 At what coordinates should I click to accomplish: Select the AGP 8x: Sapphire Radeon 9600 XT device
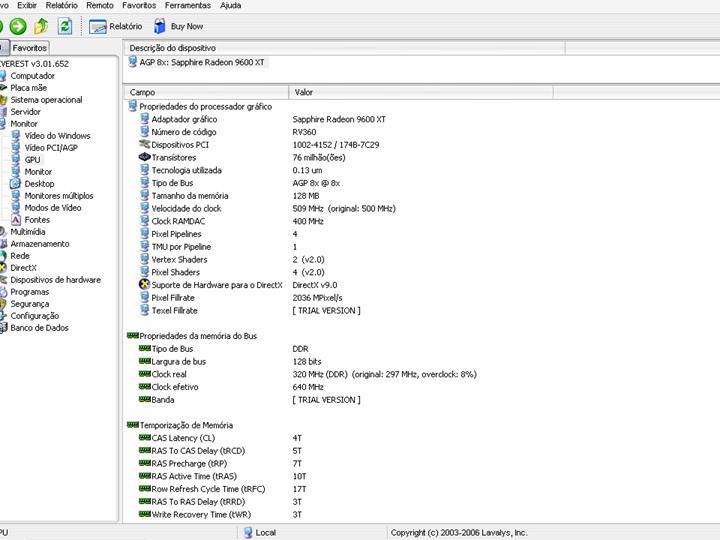pyautogui.click(x=197, y=62)
